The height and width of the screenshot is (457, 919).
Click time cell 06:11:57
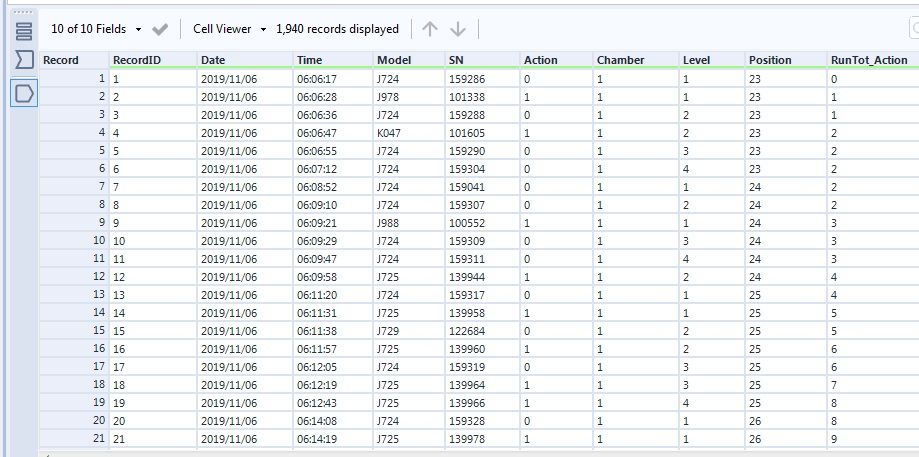[x=333, y=349]
